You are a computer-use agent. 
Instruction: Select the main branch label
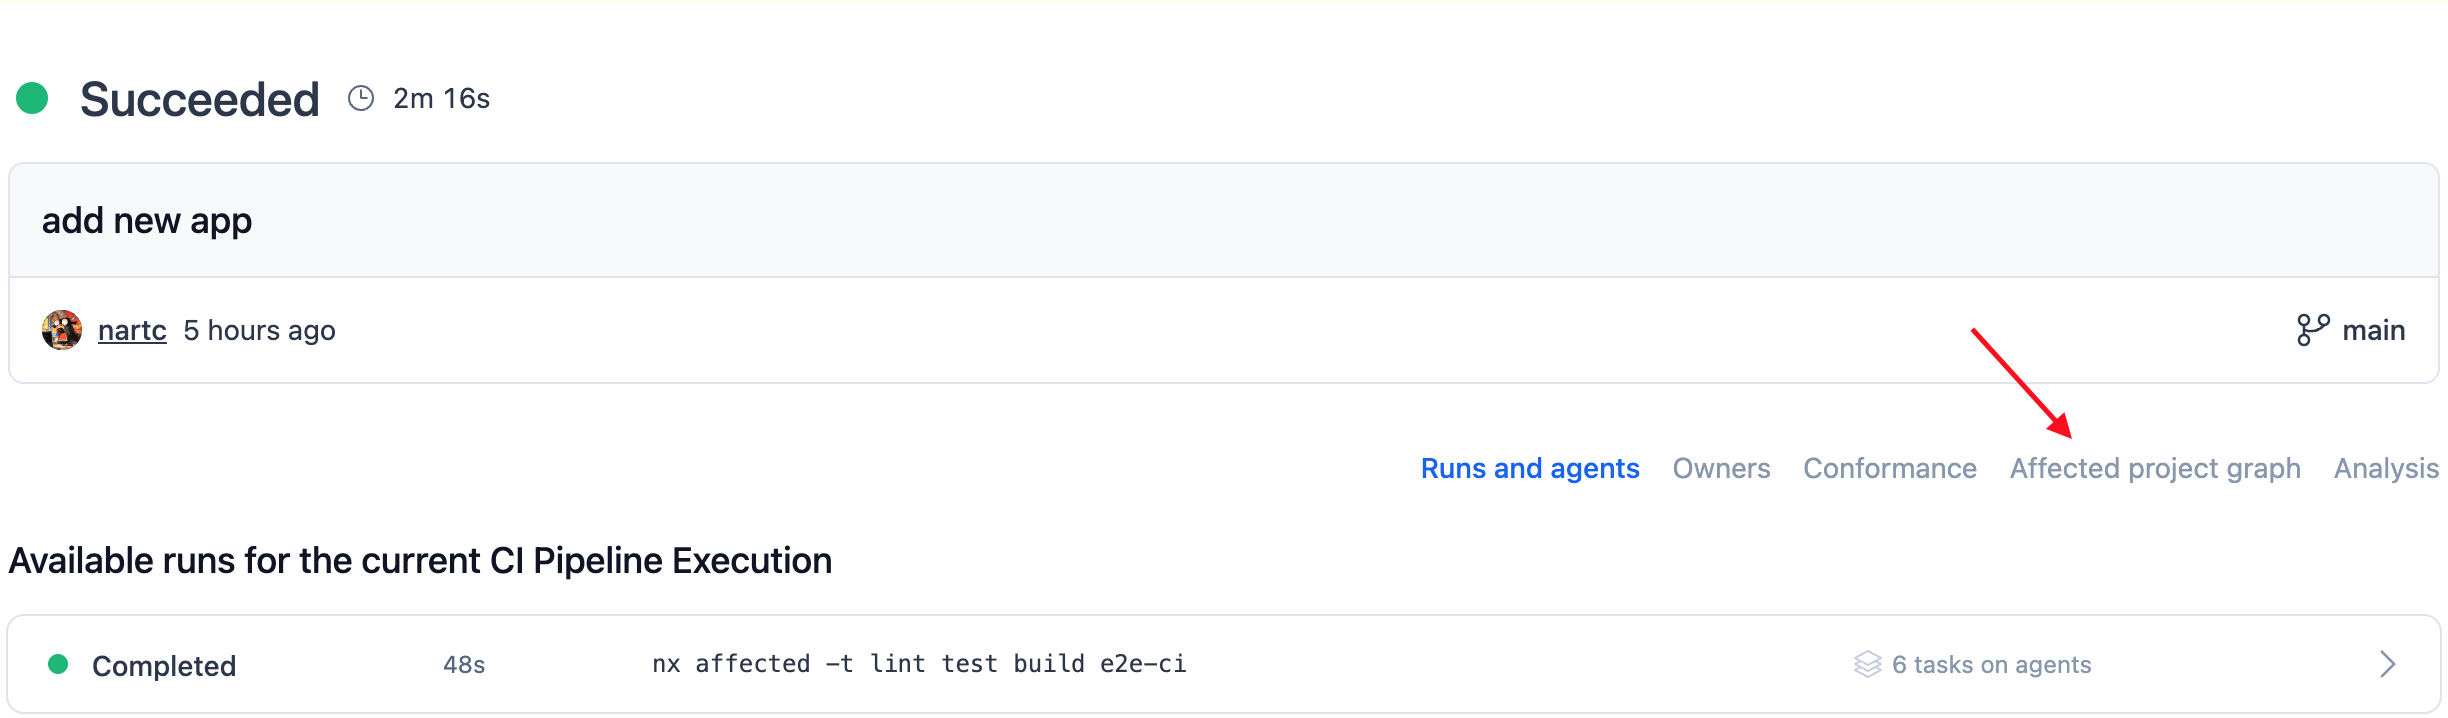(x=2373, y=330)
